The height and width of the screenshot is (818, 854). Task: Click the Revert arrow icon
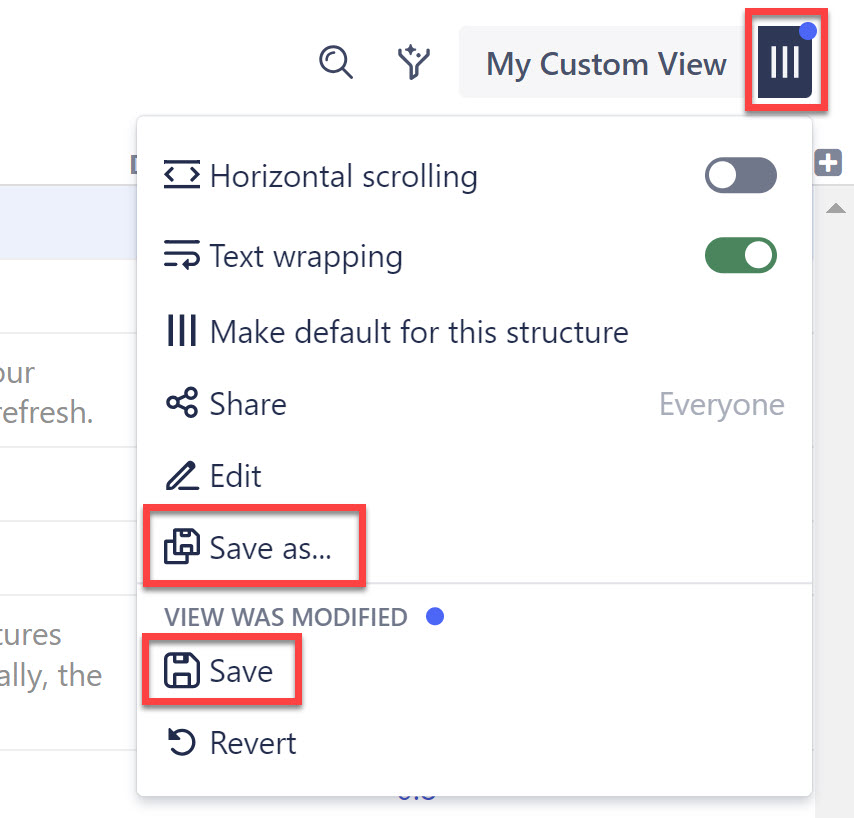pos(181,743)
